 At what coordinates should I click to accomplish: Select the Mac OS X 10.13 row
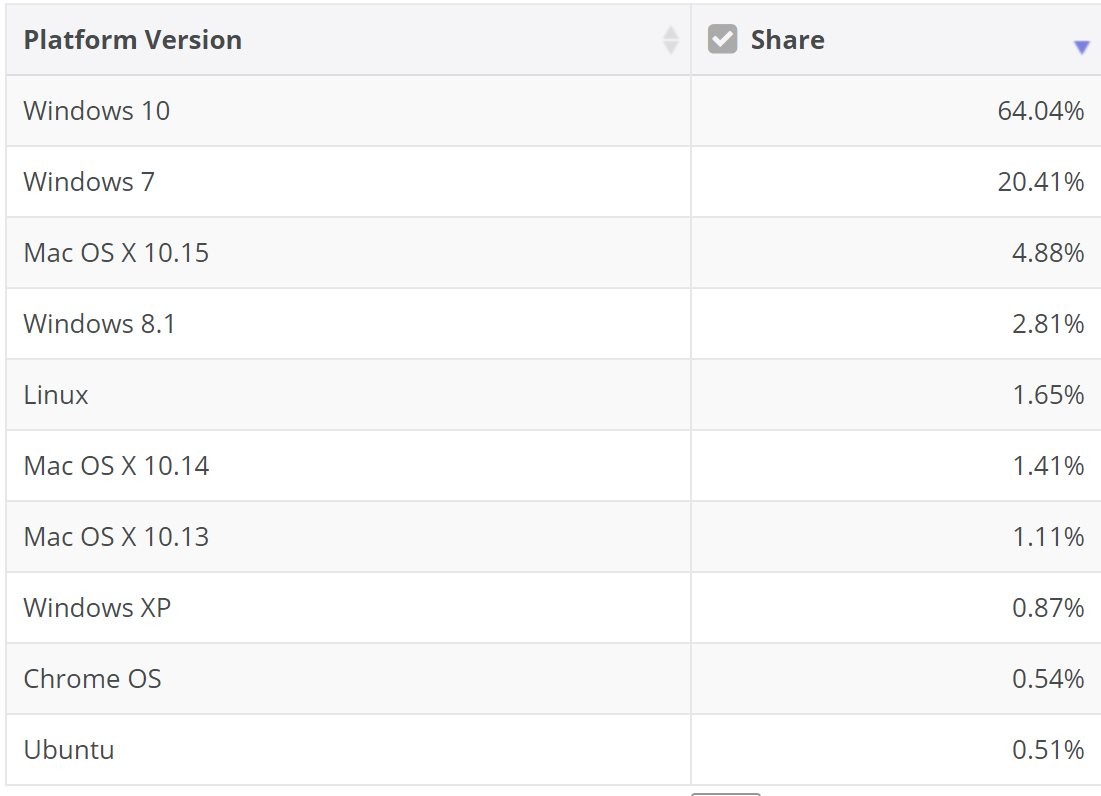click(553, 536)
